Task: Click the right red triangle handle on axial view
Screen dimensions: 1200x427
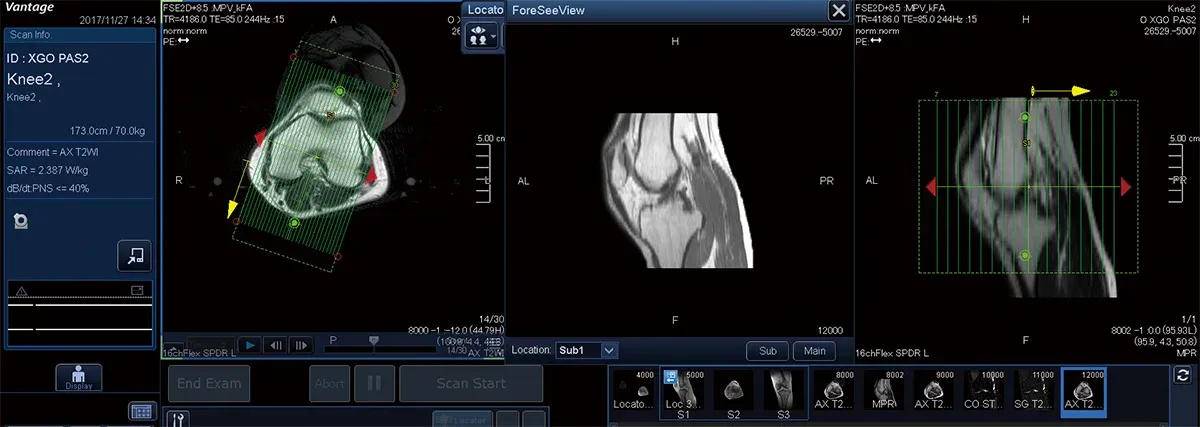Action: click(370, 175)
